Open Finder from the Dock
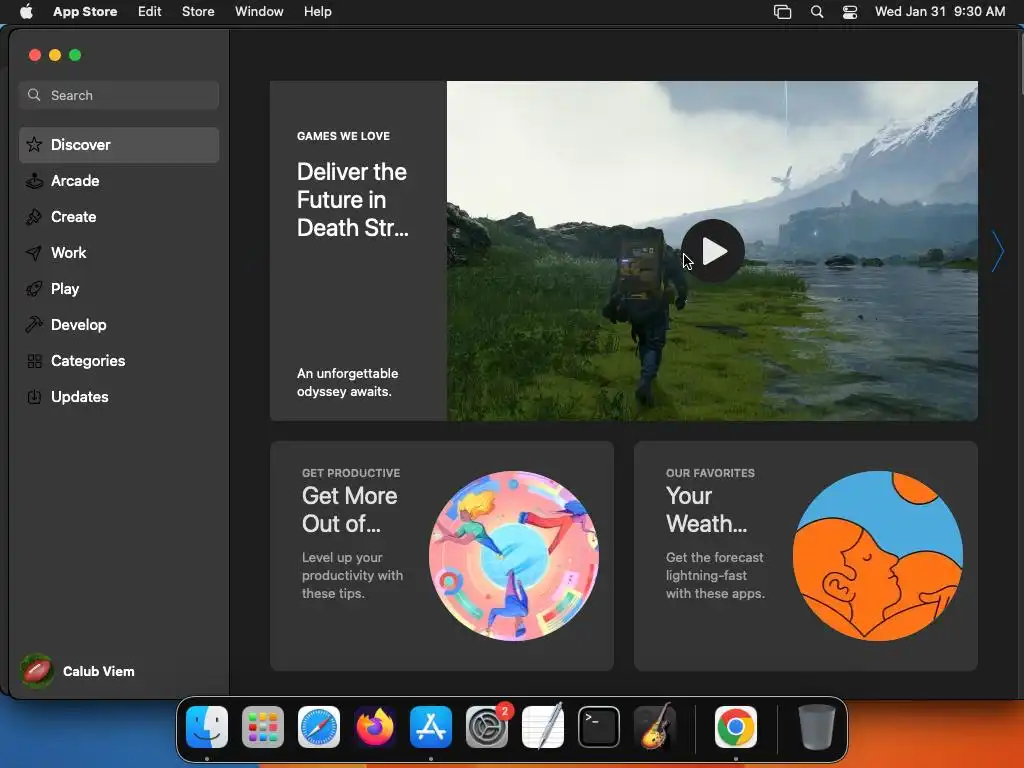 click(x=207, y=727)
